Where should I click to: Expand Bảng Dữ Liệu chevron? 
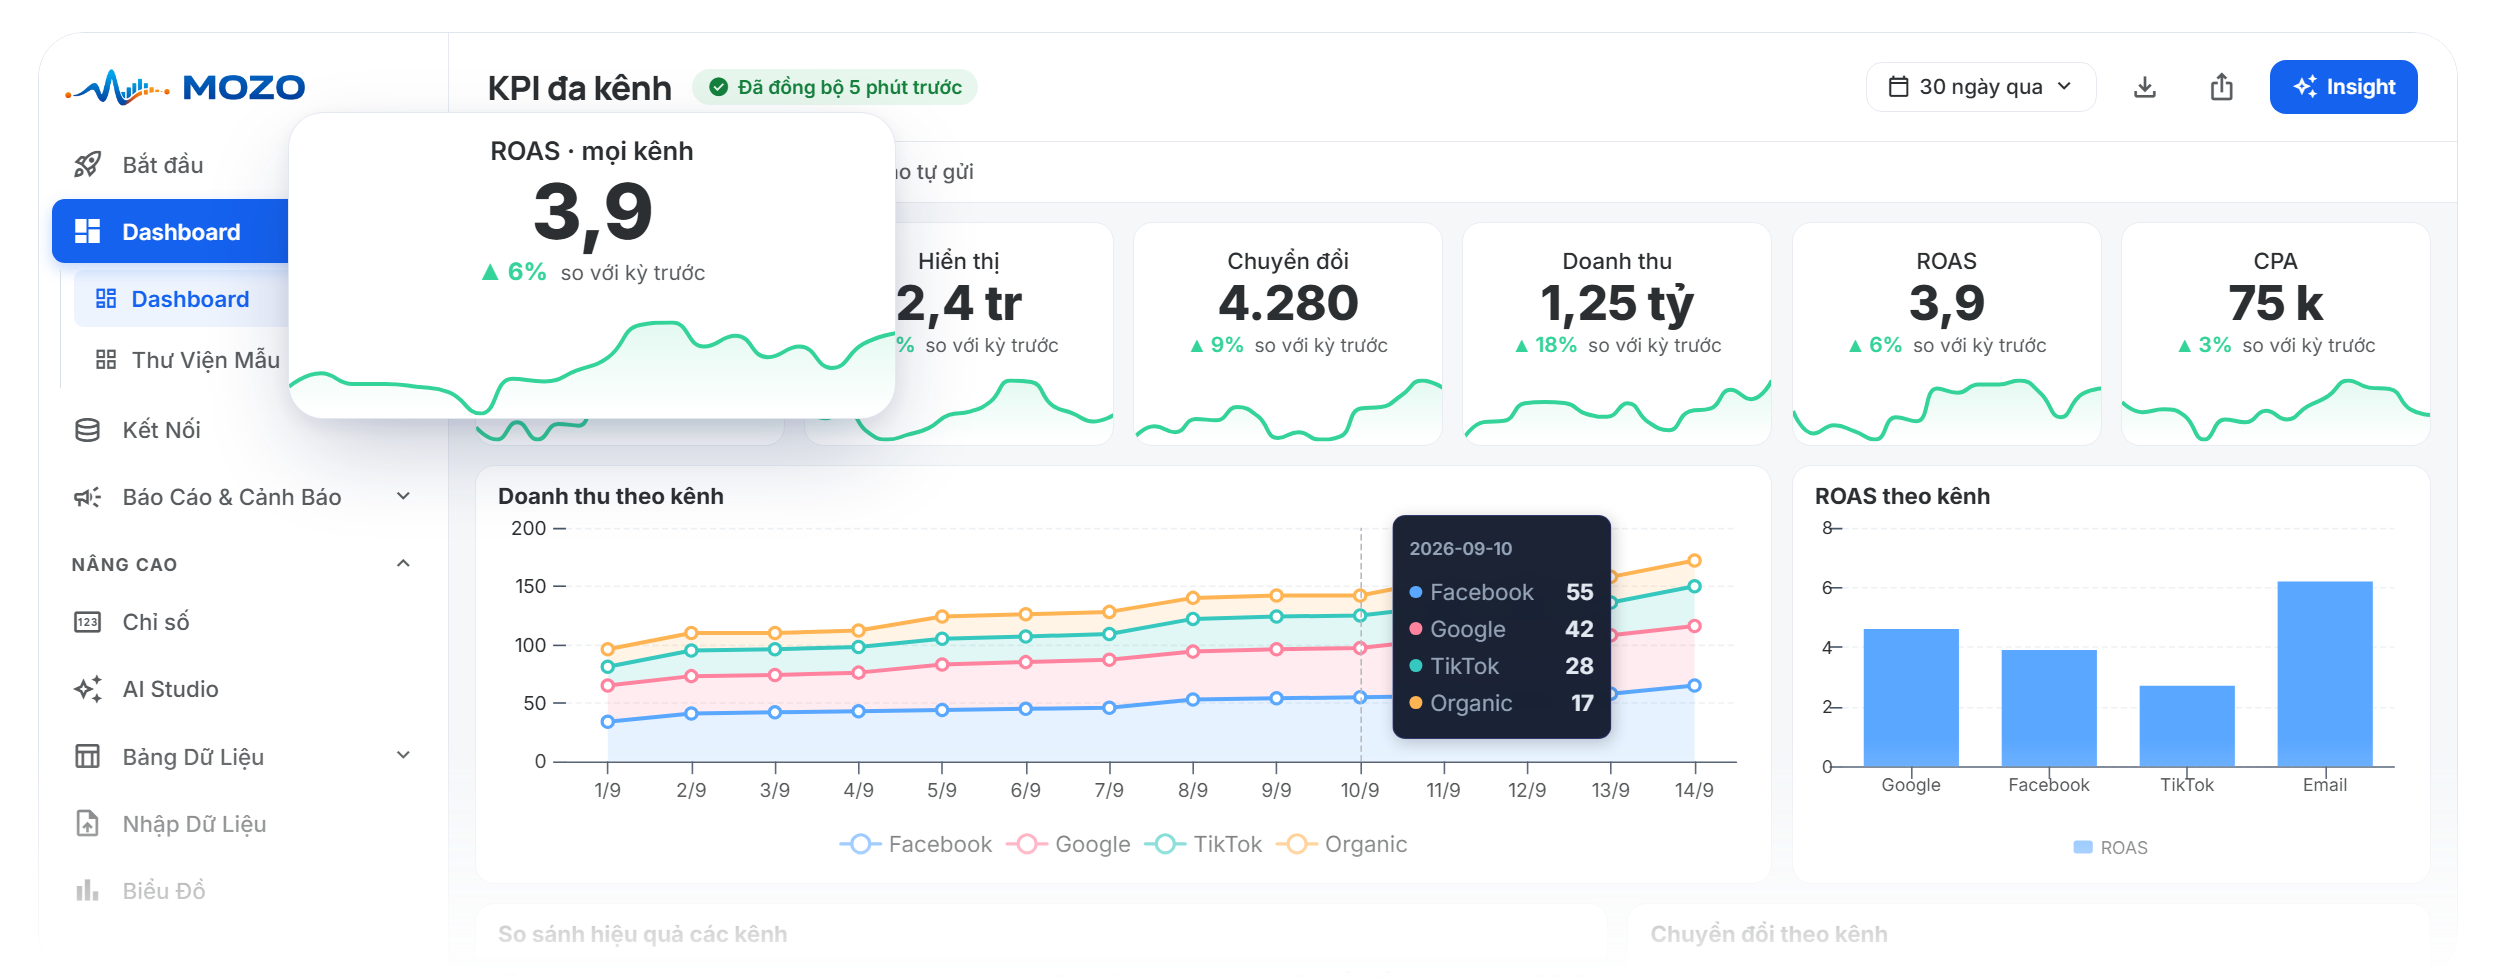click(x=403, y=755)
